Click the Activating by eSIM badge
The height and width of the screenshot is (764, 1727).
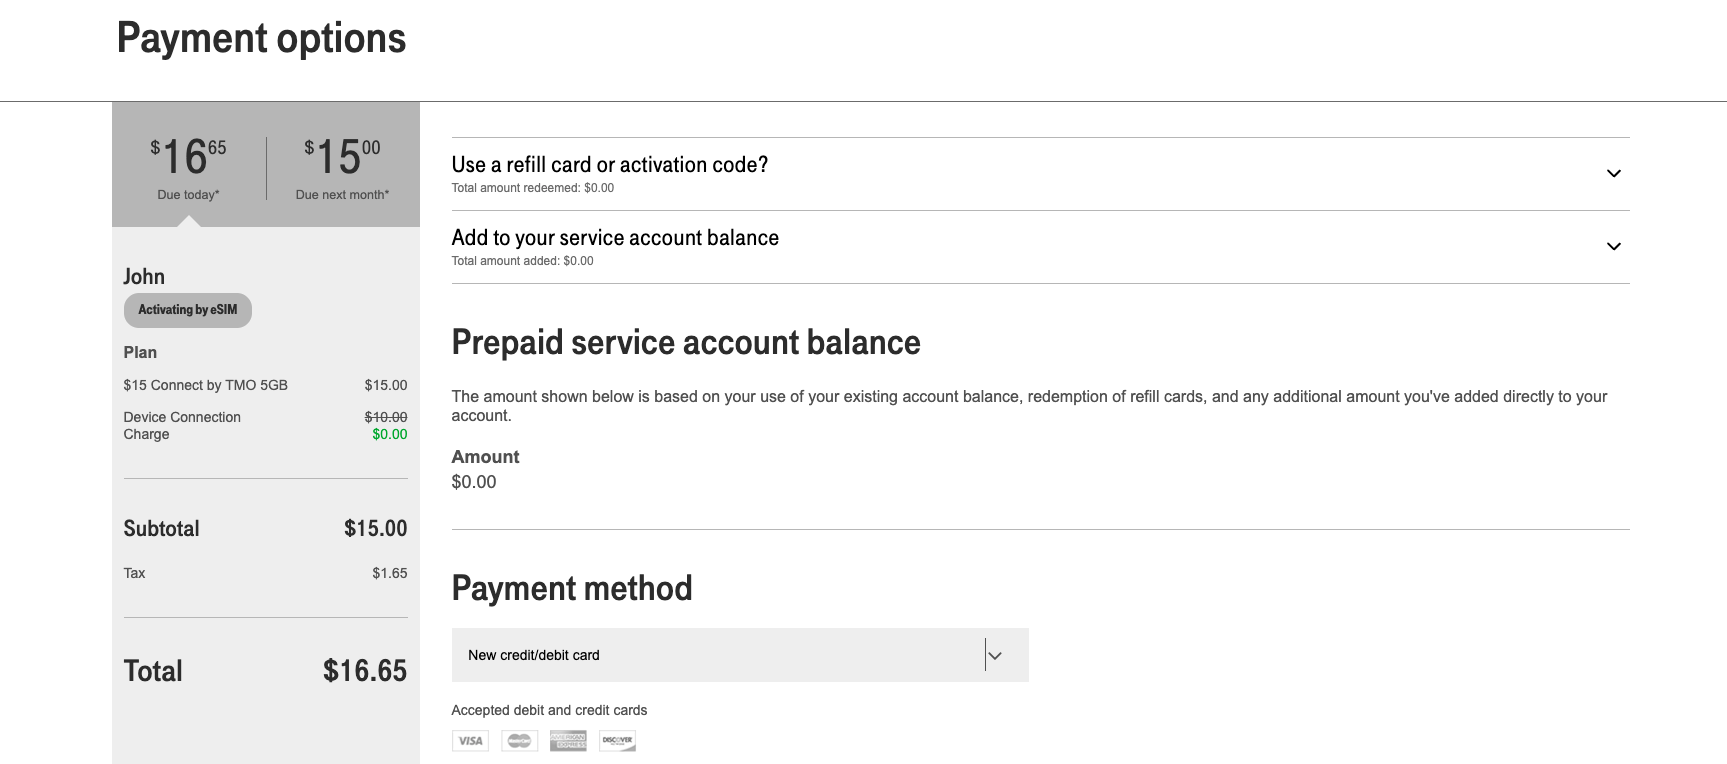click(188, 310)
